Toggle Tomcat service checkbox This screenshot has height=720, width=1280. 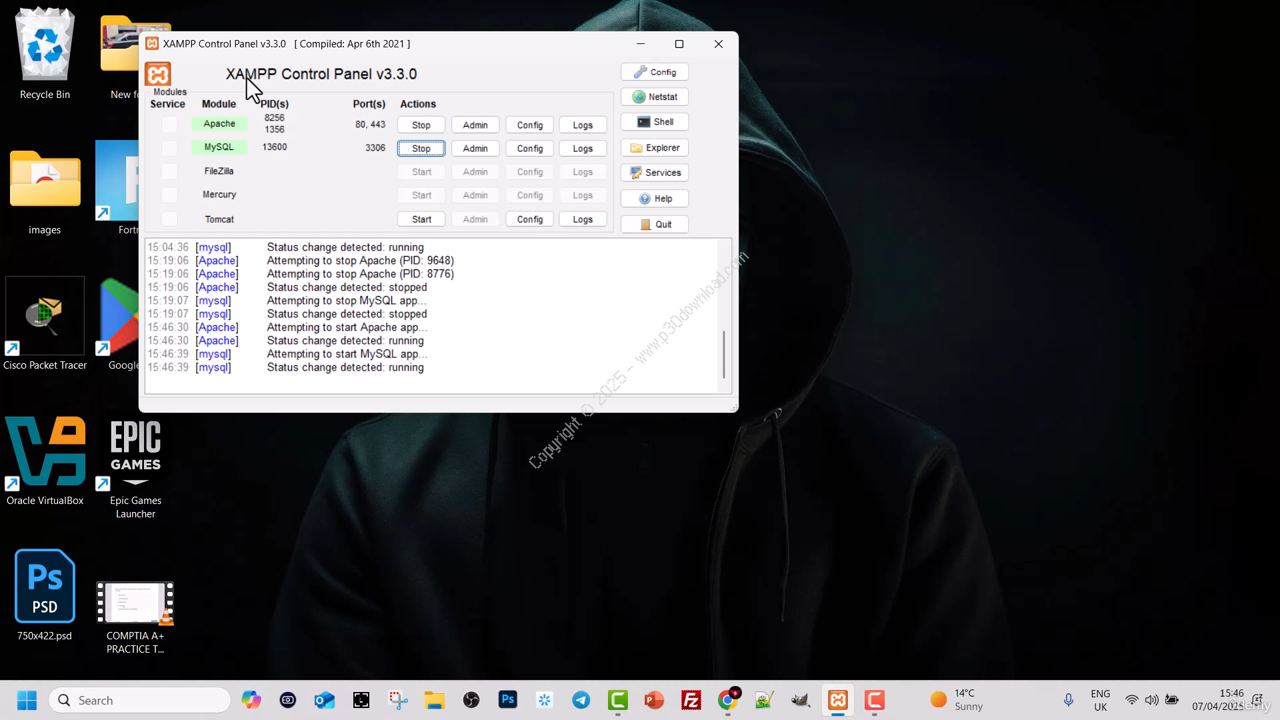click(169, 219)
